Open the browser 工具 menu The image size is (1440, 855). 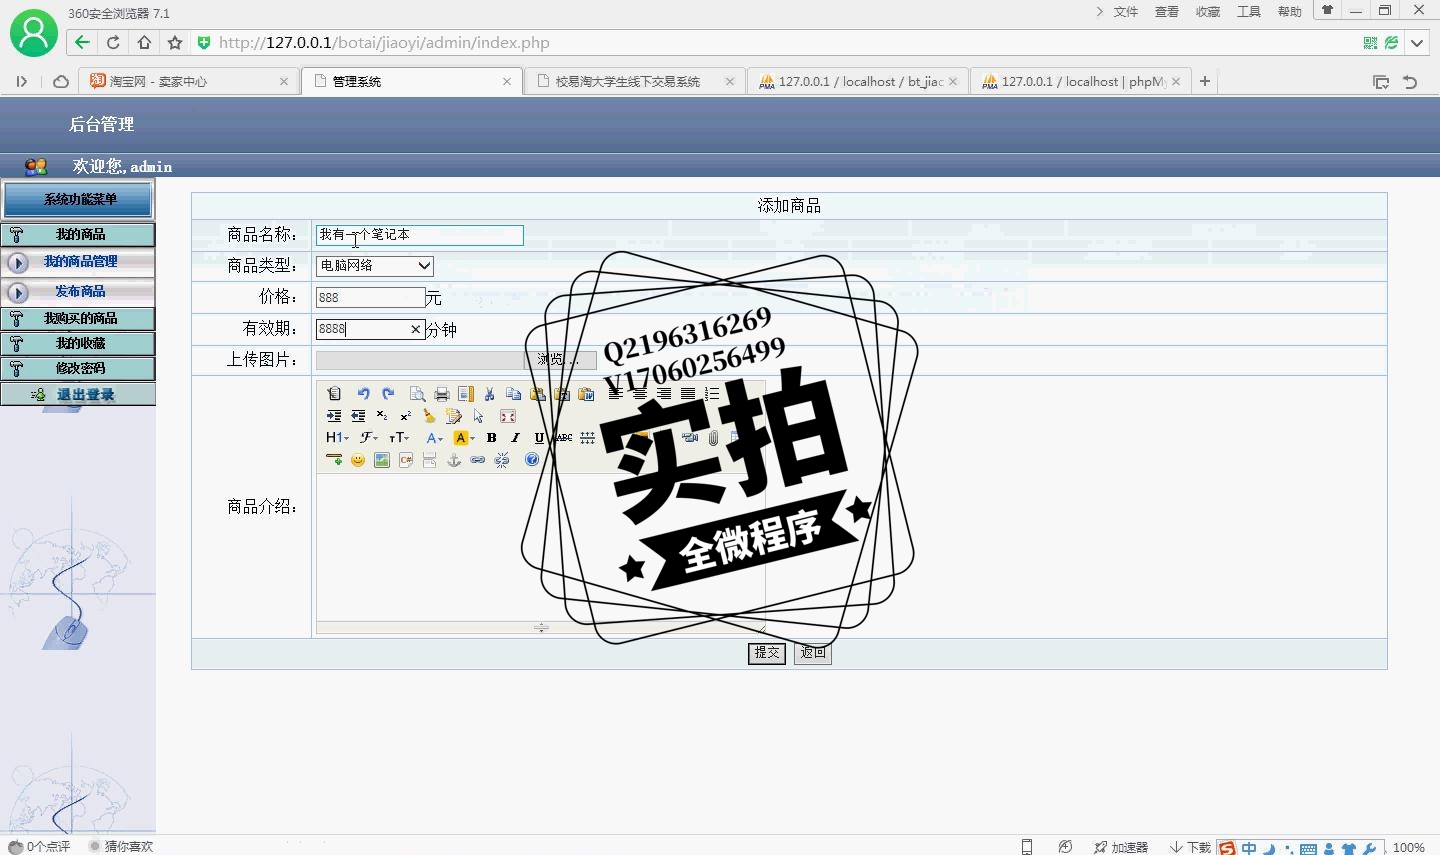coord(1249,12)
